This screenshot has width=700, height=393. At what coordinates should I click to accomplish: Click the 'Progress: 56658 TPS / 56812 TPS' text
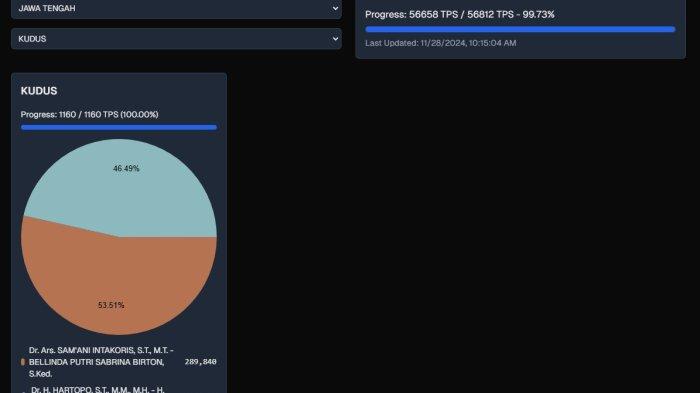click(460, 15)
